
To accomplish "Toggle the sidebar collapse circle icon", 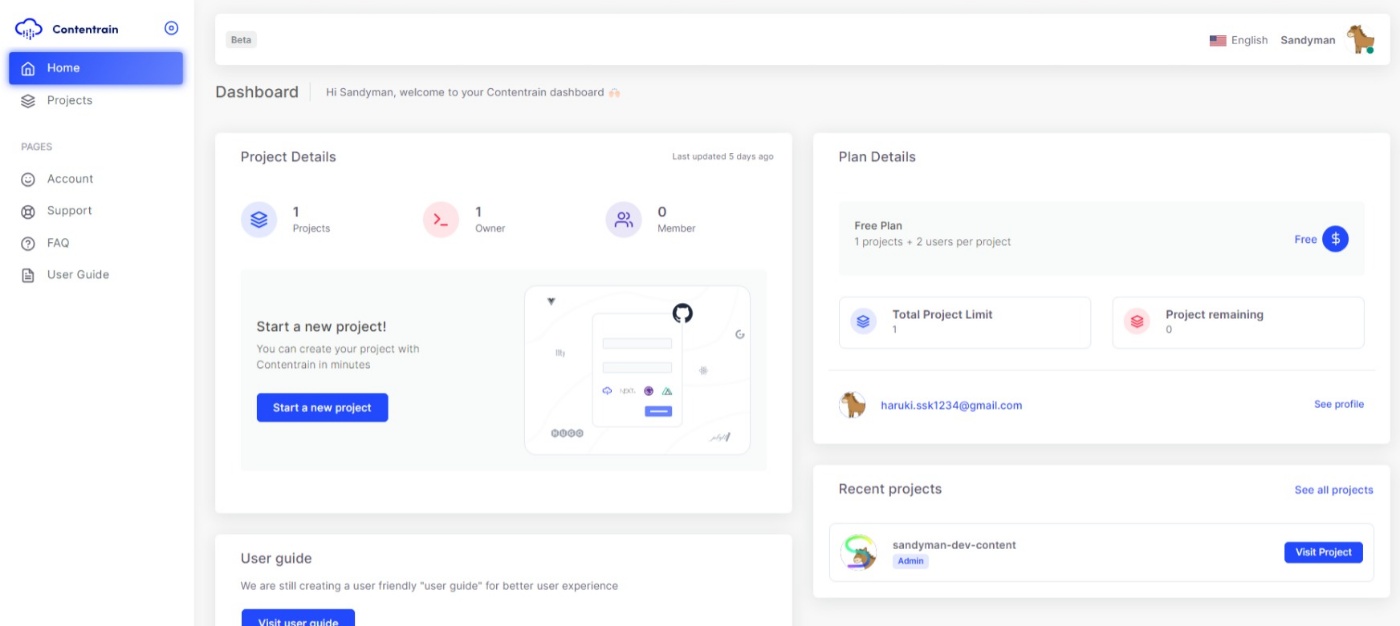I will [171, 29].
